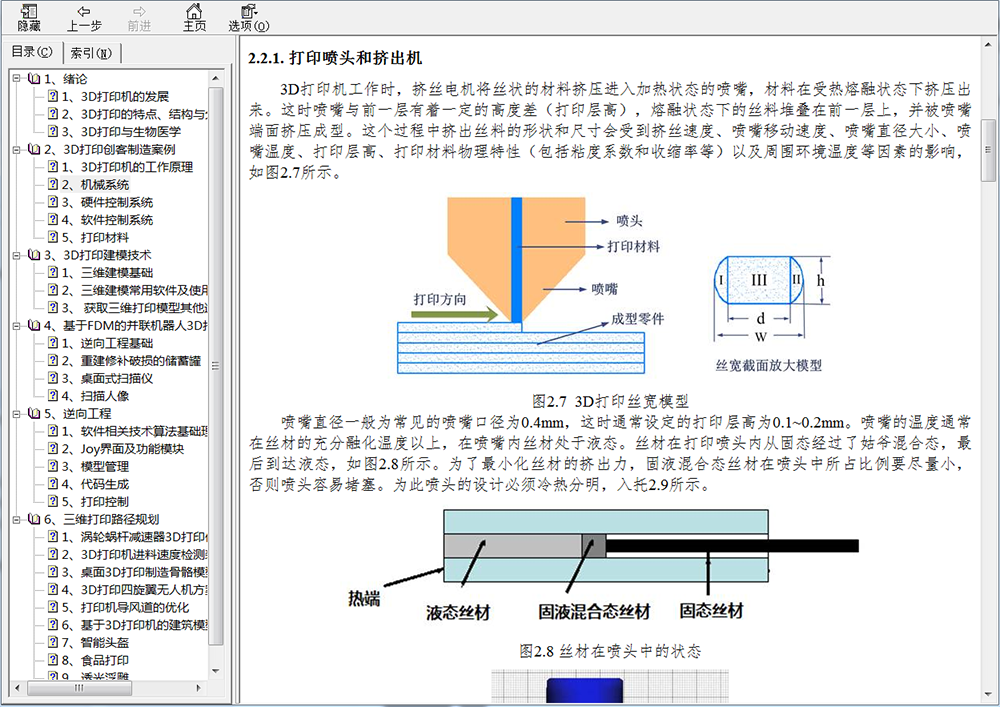
Task: Click the topic icon for 三维建模基础
Action: click(x=54, y=273)
